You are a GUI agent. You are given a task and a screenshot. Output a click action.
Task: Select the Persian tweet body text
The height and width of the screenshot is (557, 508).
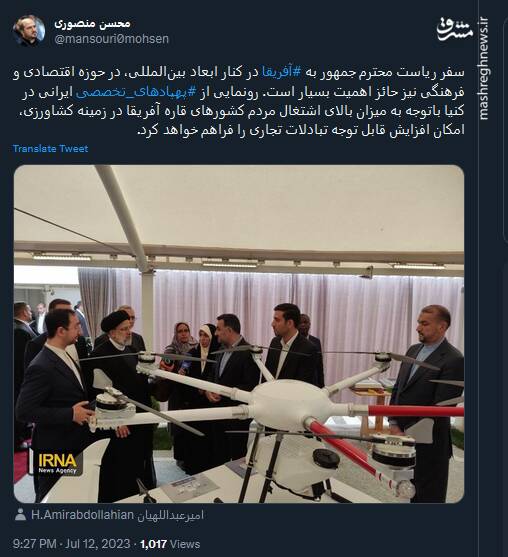tap(239, 101)
